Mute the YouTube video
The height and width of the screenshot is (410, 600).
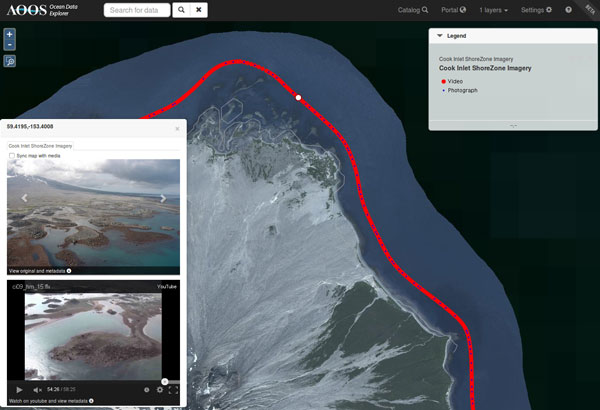pyautogui.click(x=37, y=389)
